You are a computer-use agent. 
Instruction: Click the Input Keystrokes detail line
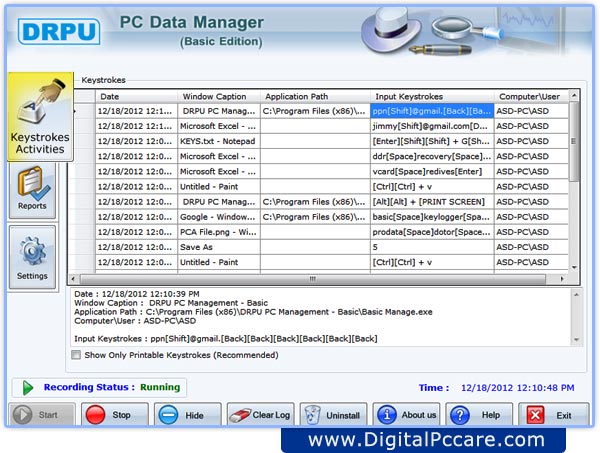click(226, 339)
